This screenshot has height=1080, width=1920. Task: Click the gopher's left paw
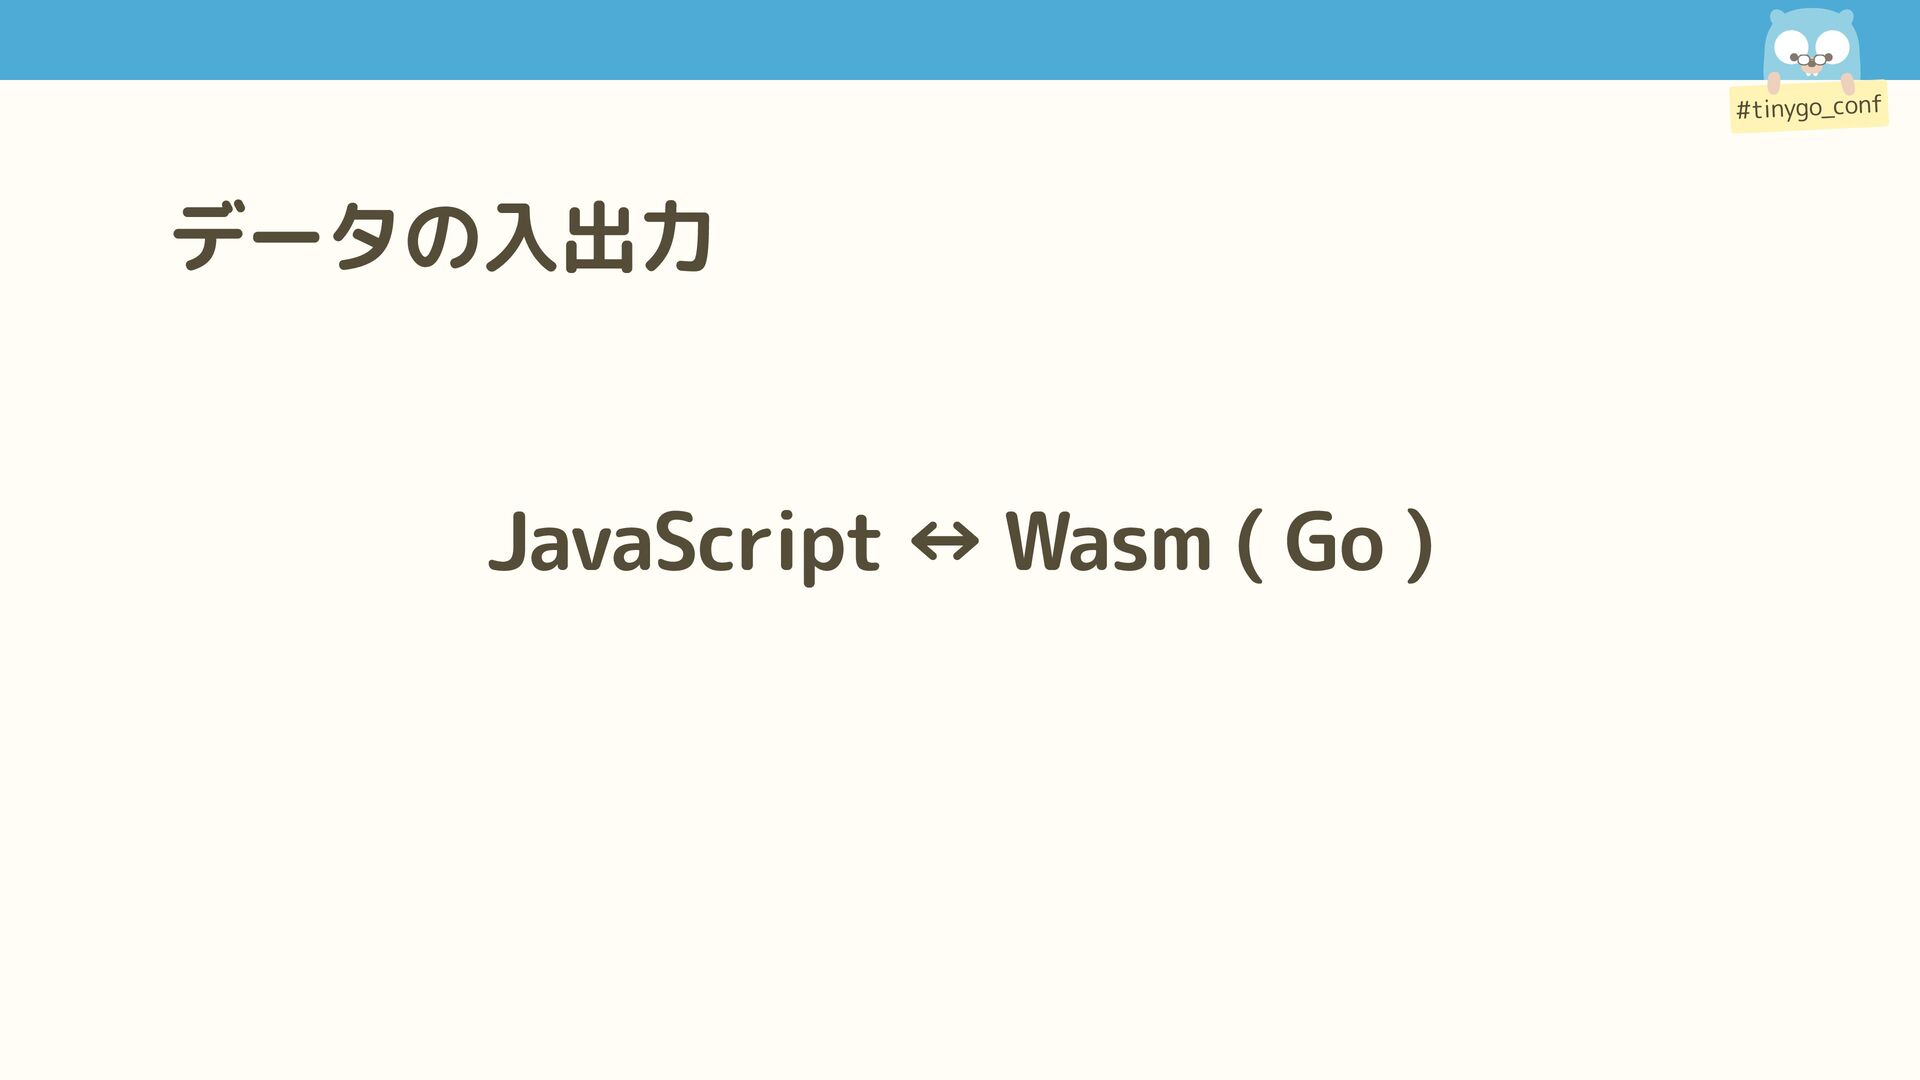(x=1773, y=83)
